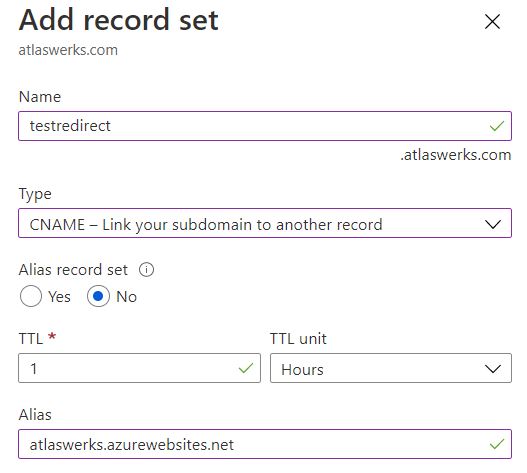The width and height of the screenshot is (527, 473).
Task: Select Yes for Alias record set
Action: click(31, 296)
